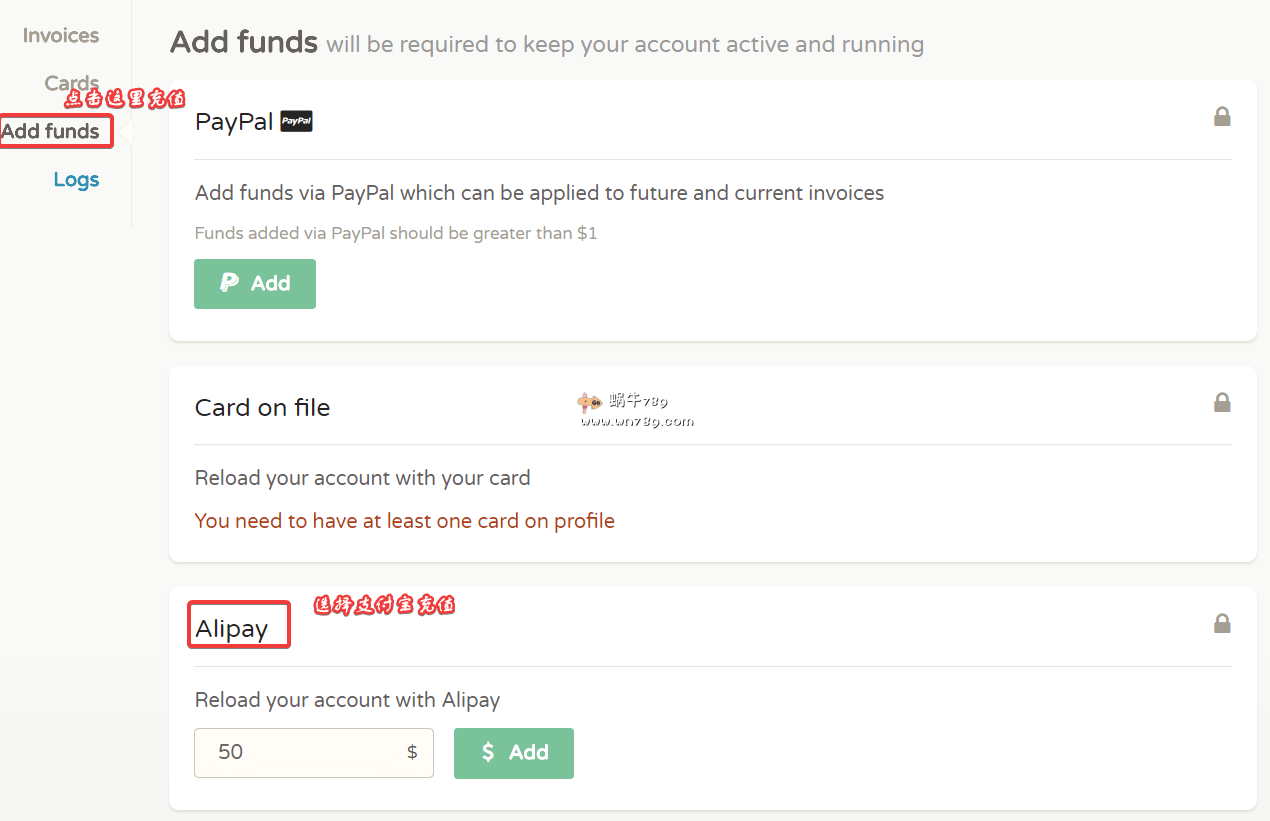The width and height of the screenshot is (1270, 821).
Task: Select Add funds in the sidebar
Action: coord(51,131)
